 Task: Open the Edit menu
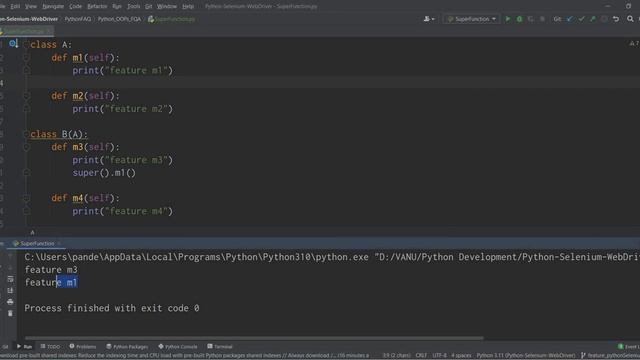point(15,6)
